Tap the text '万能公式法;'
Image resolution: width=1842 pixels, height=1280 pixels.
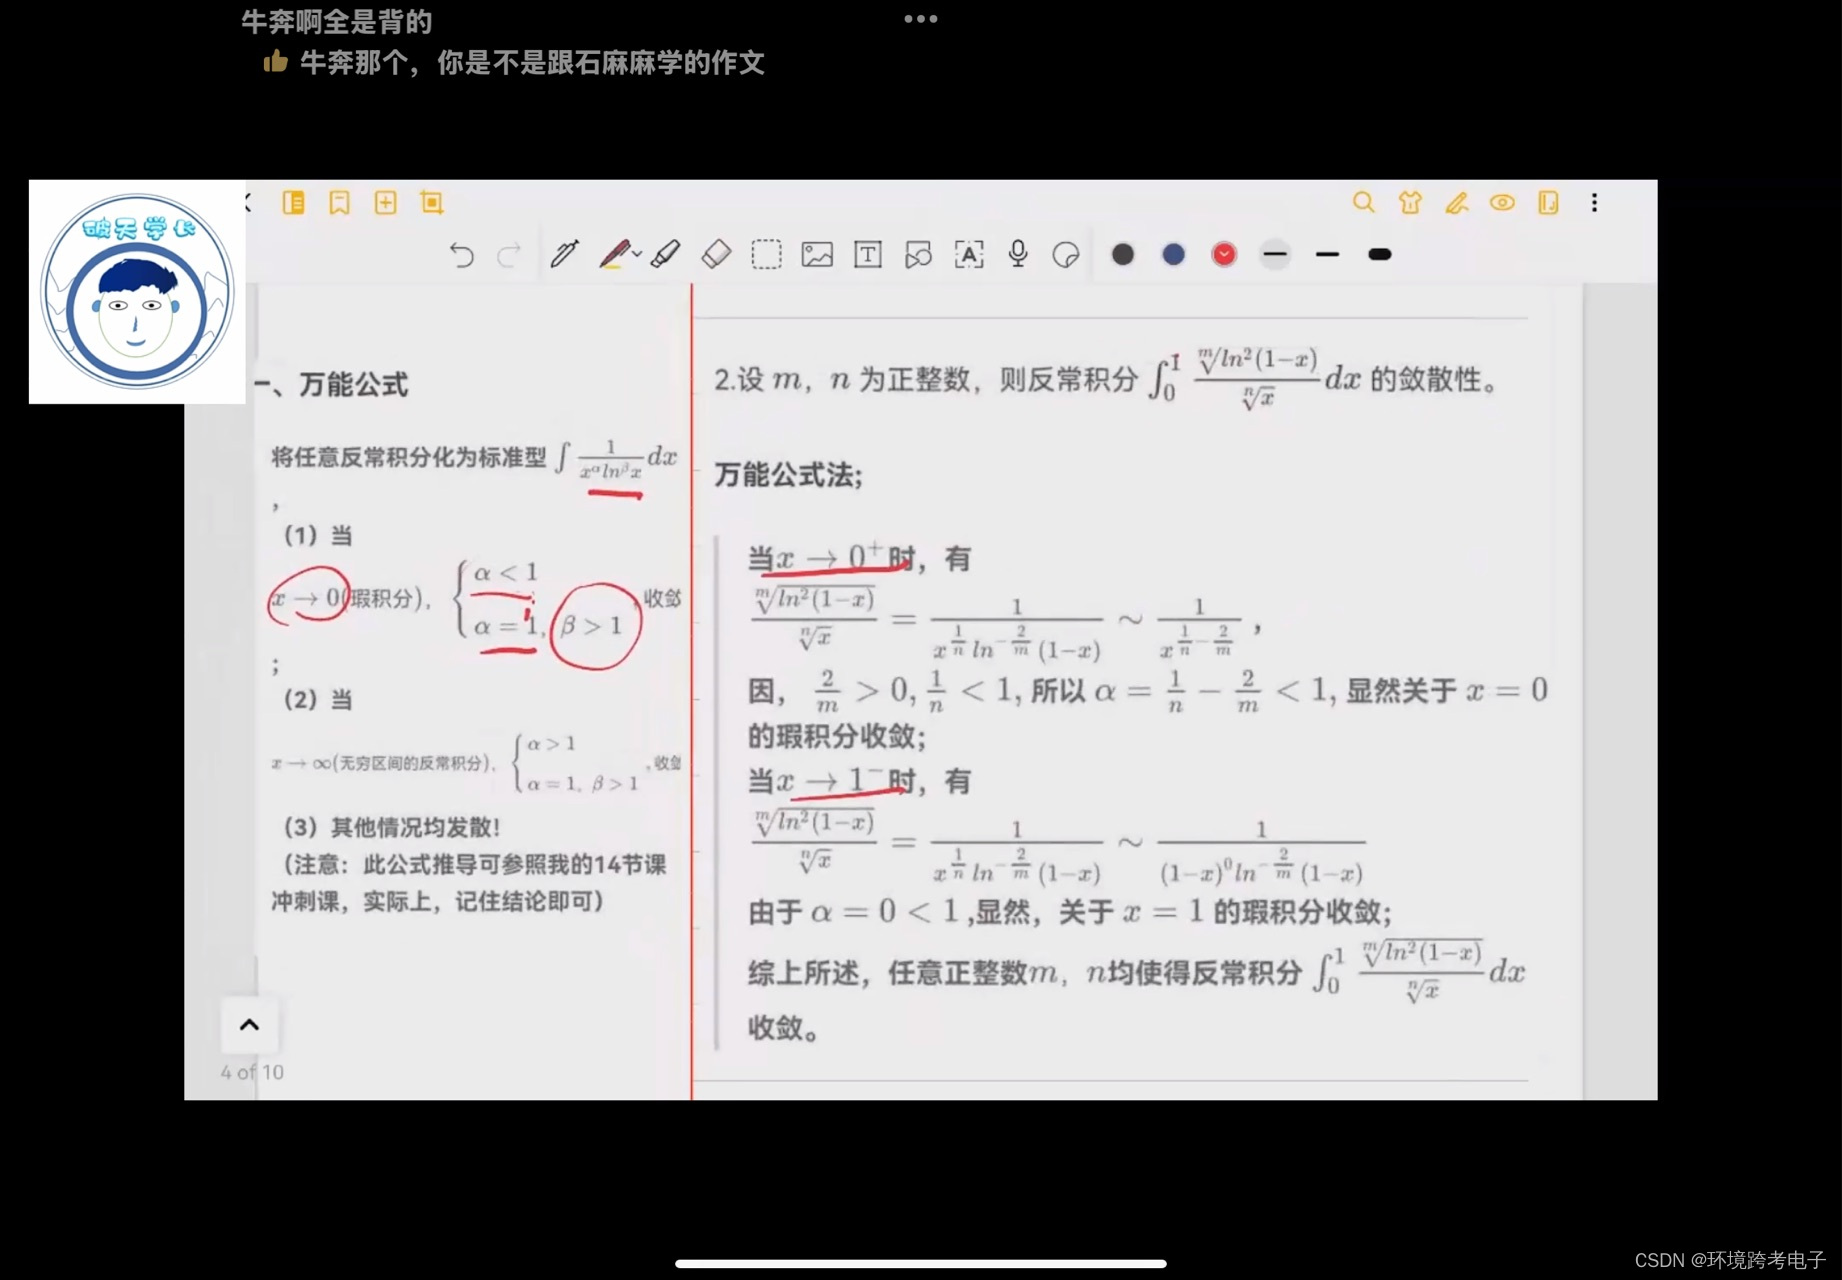click(788, 475)
